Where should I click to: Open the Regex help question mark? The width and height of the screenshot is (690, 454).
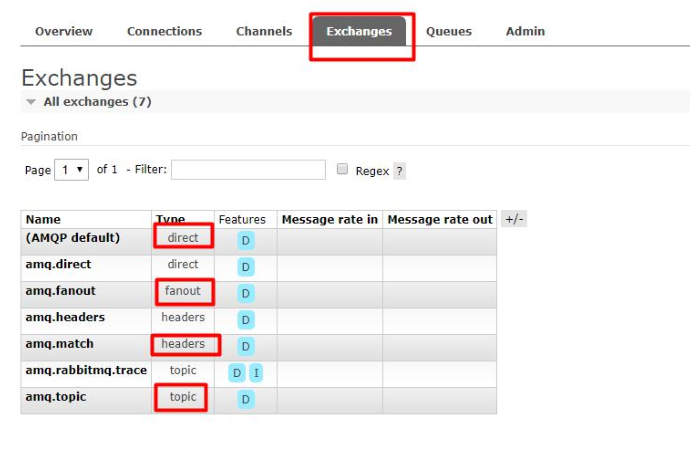399,171
